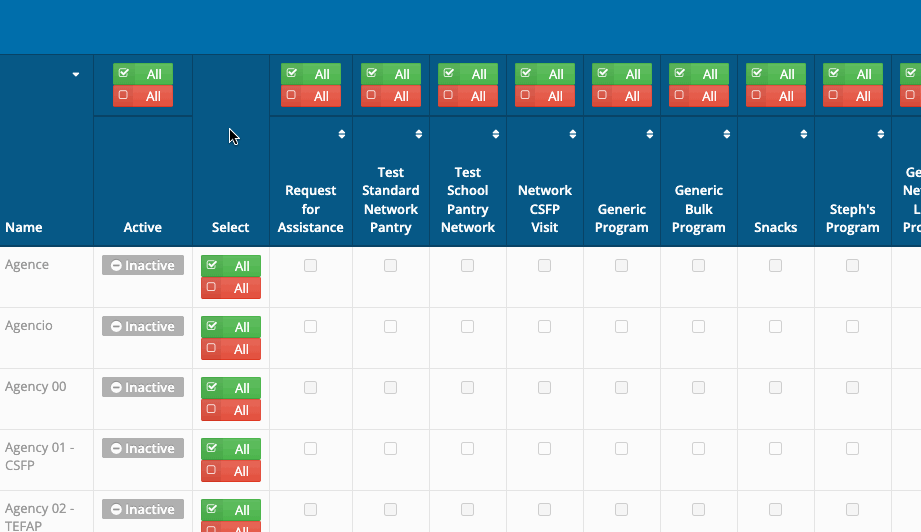Tick Generic Program checkbox for Agency 00
The image size is (921, 532).
(621, 388)
